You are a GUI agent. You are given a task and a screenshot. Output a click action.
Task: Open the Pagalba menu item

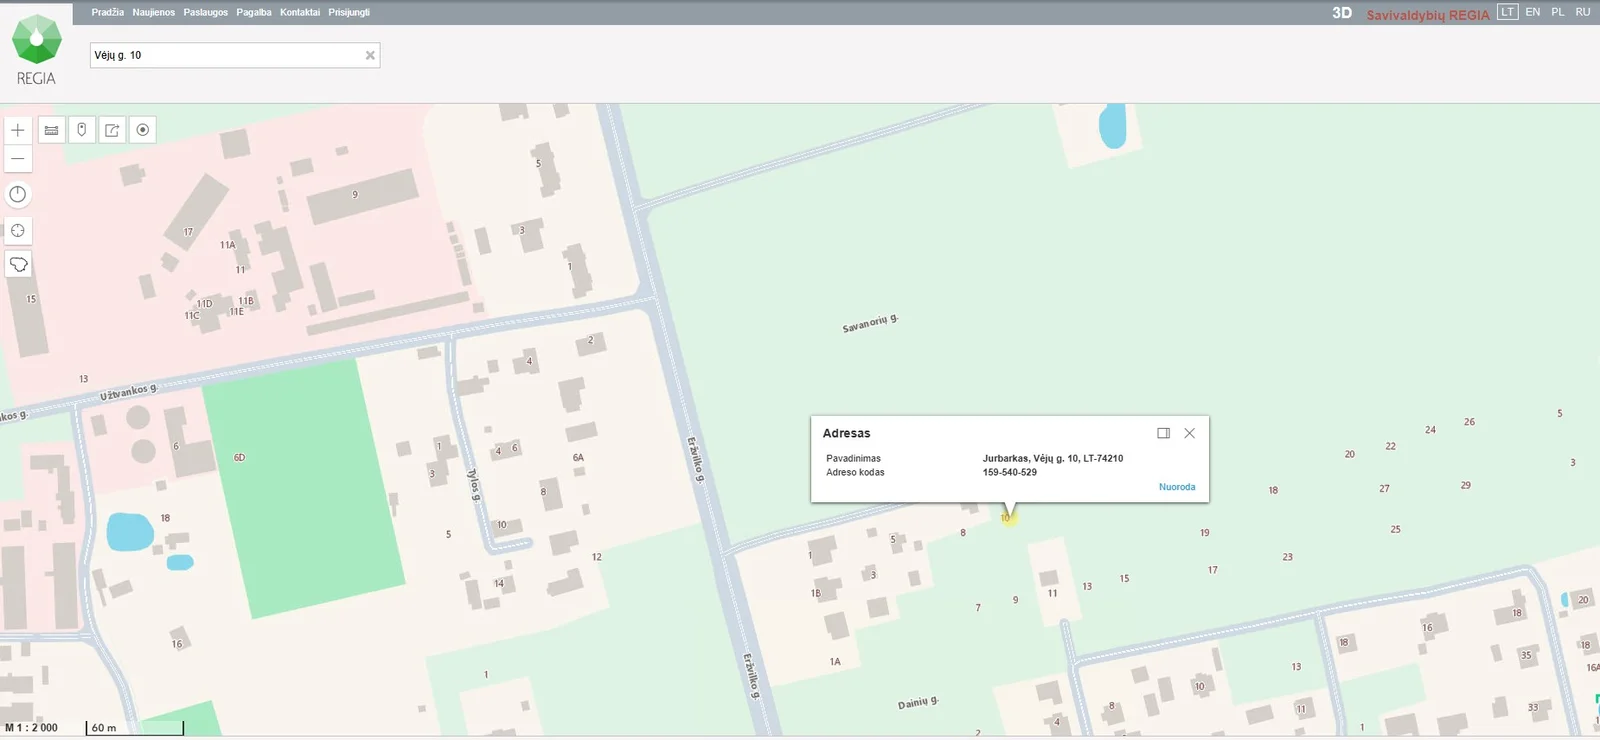pos(254,12)
